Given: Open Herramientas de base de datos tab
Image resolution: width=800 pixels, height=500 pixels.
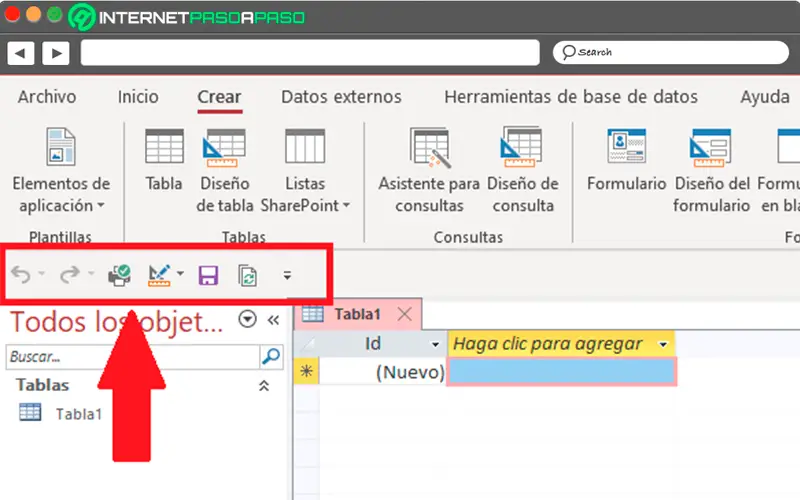Looking at the screenshot, I should [571, 96].
